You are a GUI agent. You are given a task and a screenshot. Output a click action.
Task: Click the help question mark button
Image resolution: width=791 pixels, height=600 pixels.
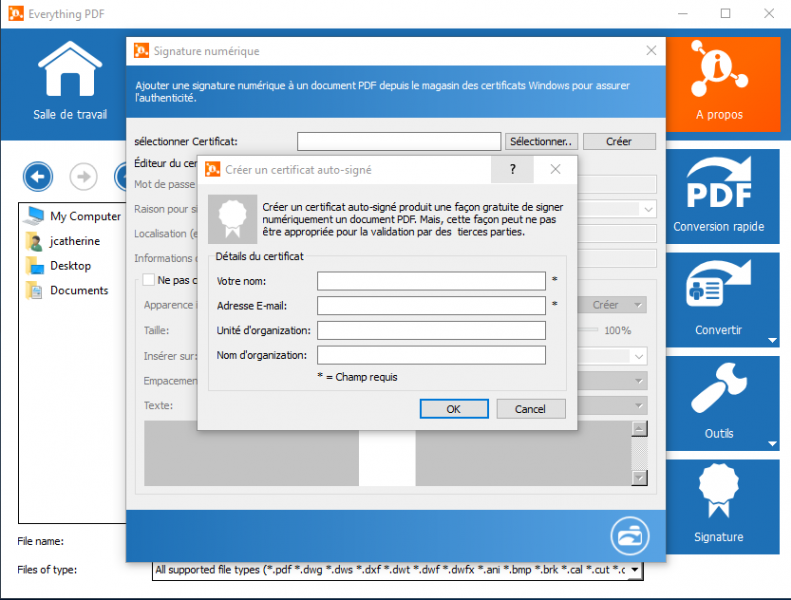click(x=513, y=170)
